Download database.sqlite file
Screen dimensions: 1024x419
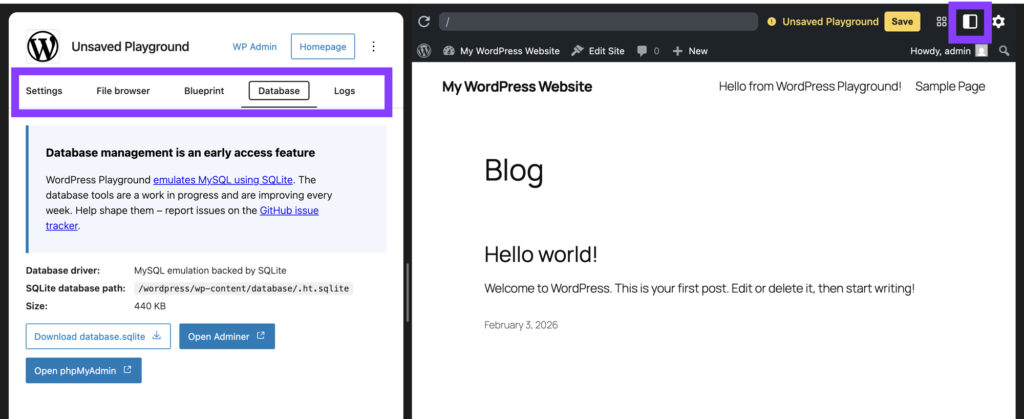tap(98, 336)
